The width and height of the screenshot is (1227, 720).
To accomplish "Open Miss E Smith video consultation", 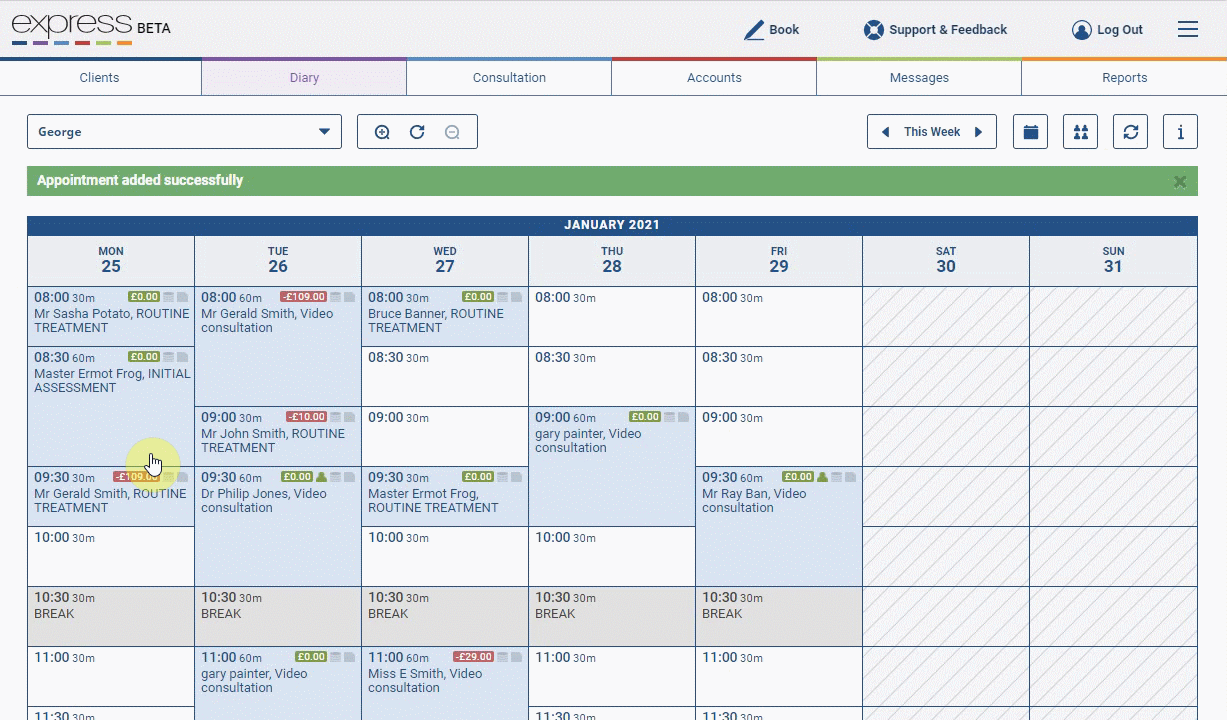I will pos(445,684).
